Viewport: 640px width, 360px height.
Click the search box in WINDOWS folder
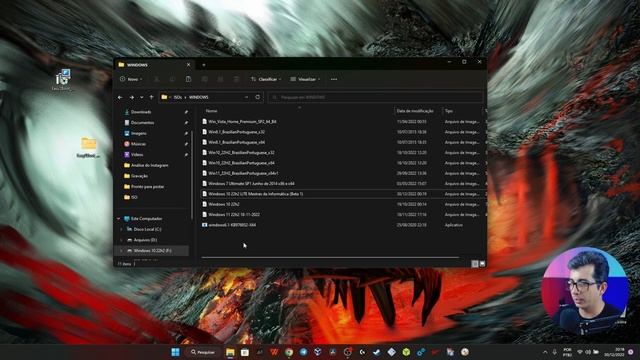(376, 97)
